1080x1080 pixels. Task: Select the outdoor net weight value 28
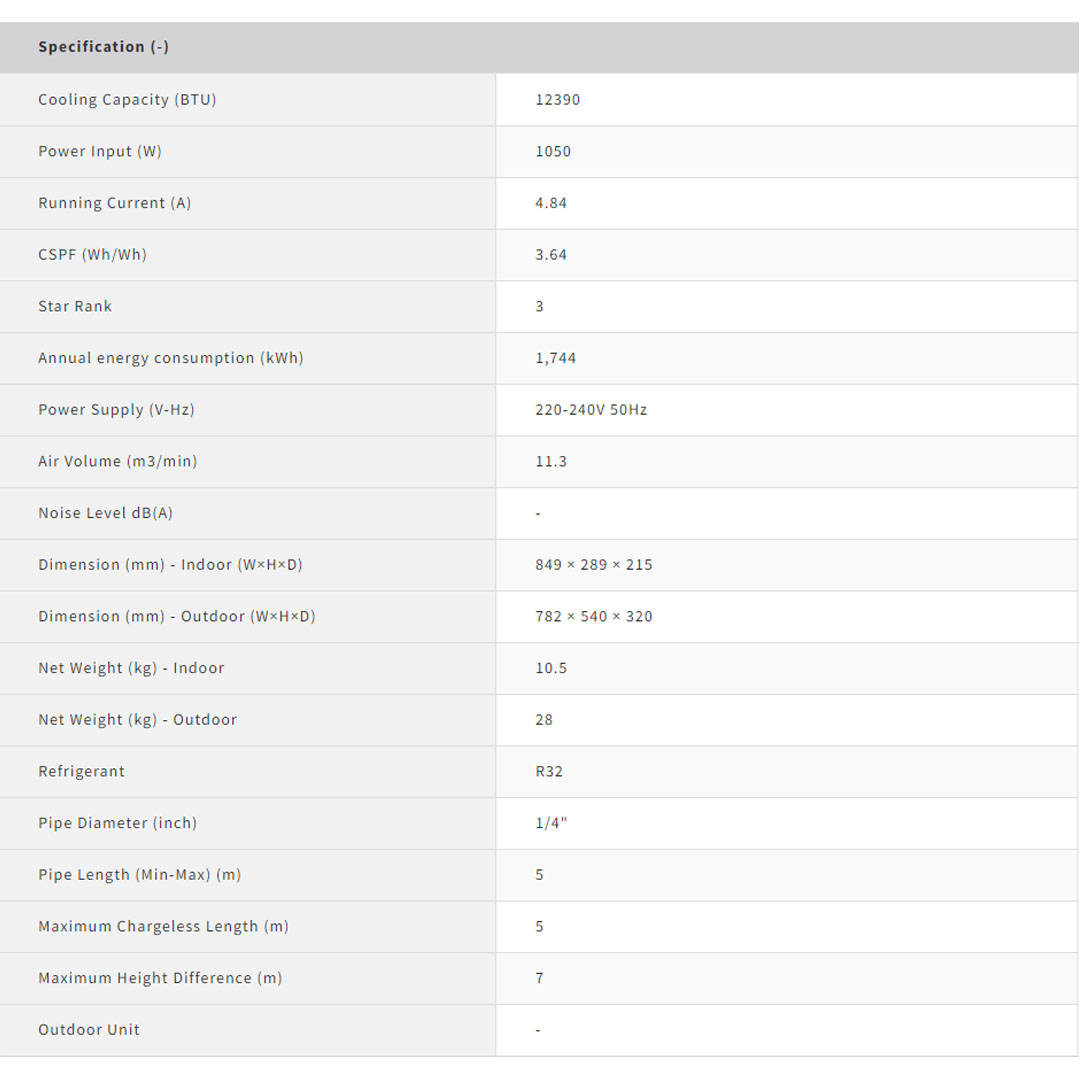point(544,720)
